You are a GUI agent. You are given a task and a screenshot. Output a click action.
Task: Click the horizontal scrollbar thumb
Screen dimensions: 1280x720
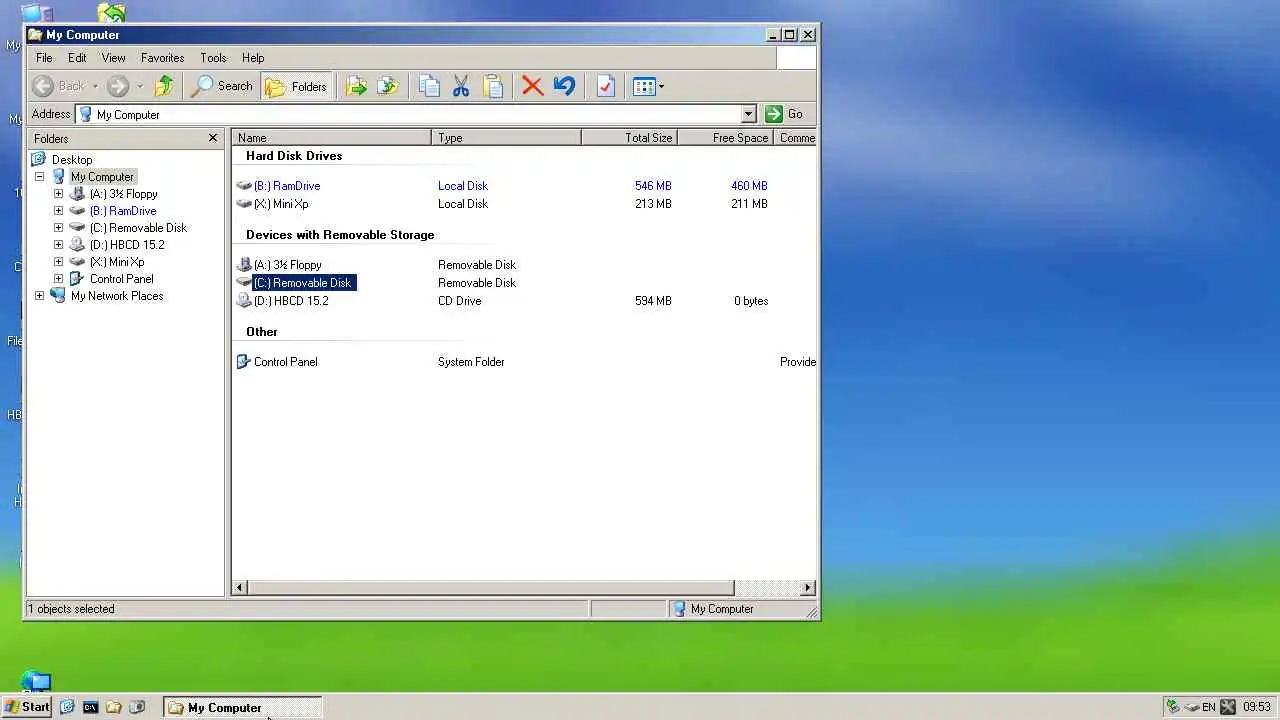click(491, 588)
